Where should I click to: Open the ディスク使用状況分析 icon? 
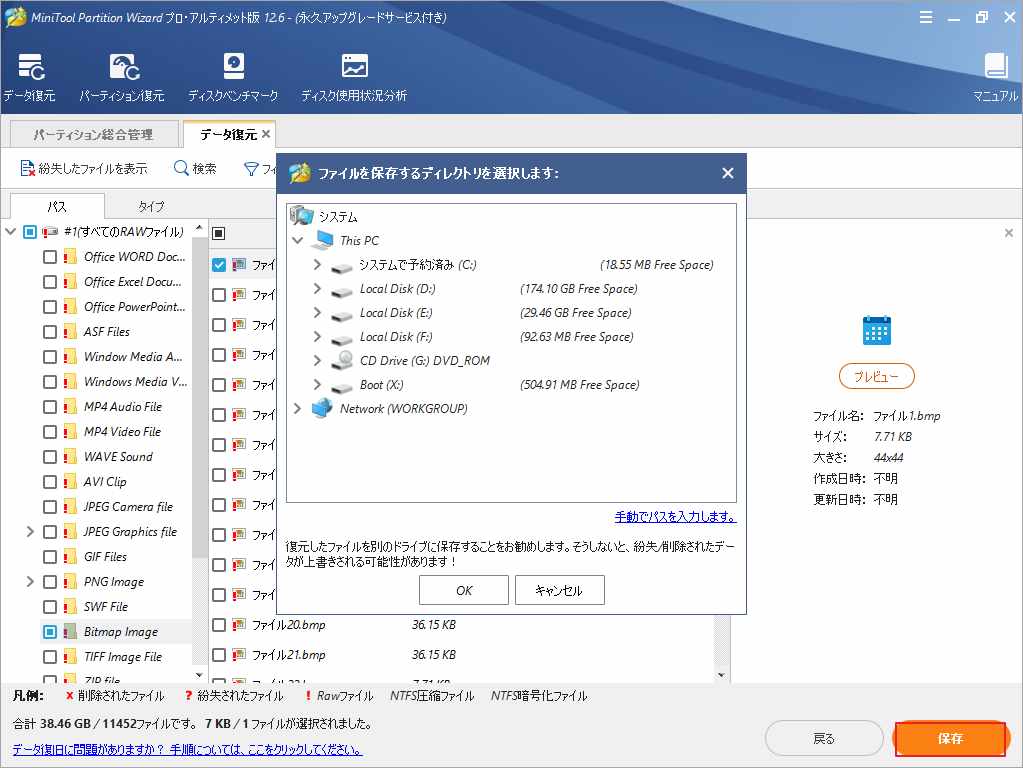coord(353,72)
